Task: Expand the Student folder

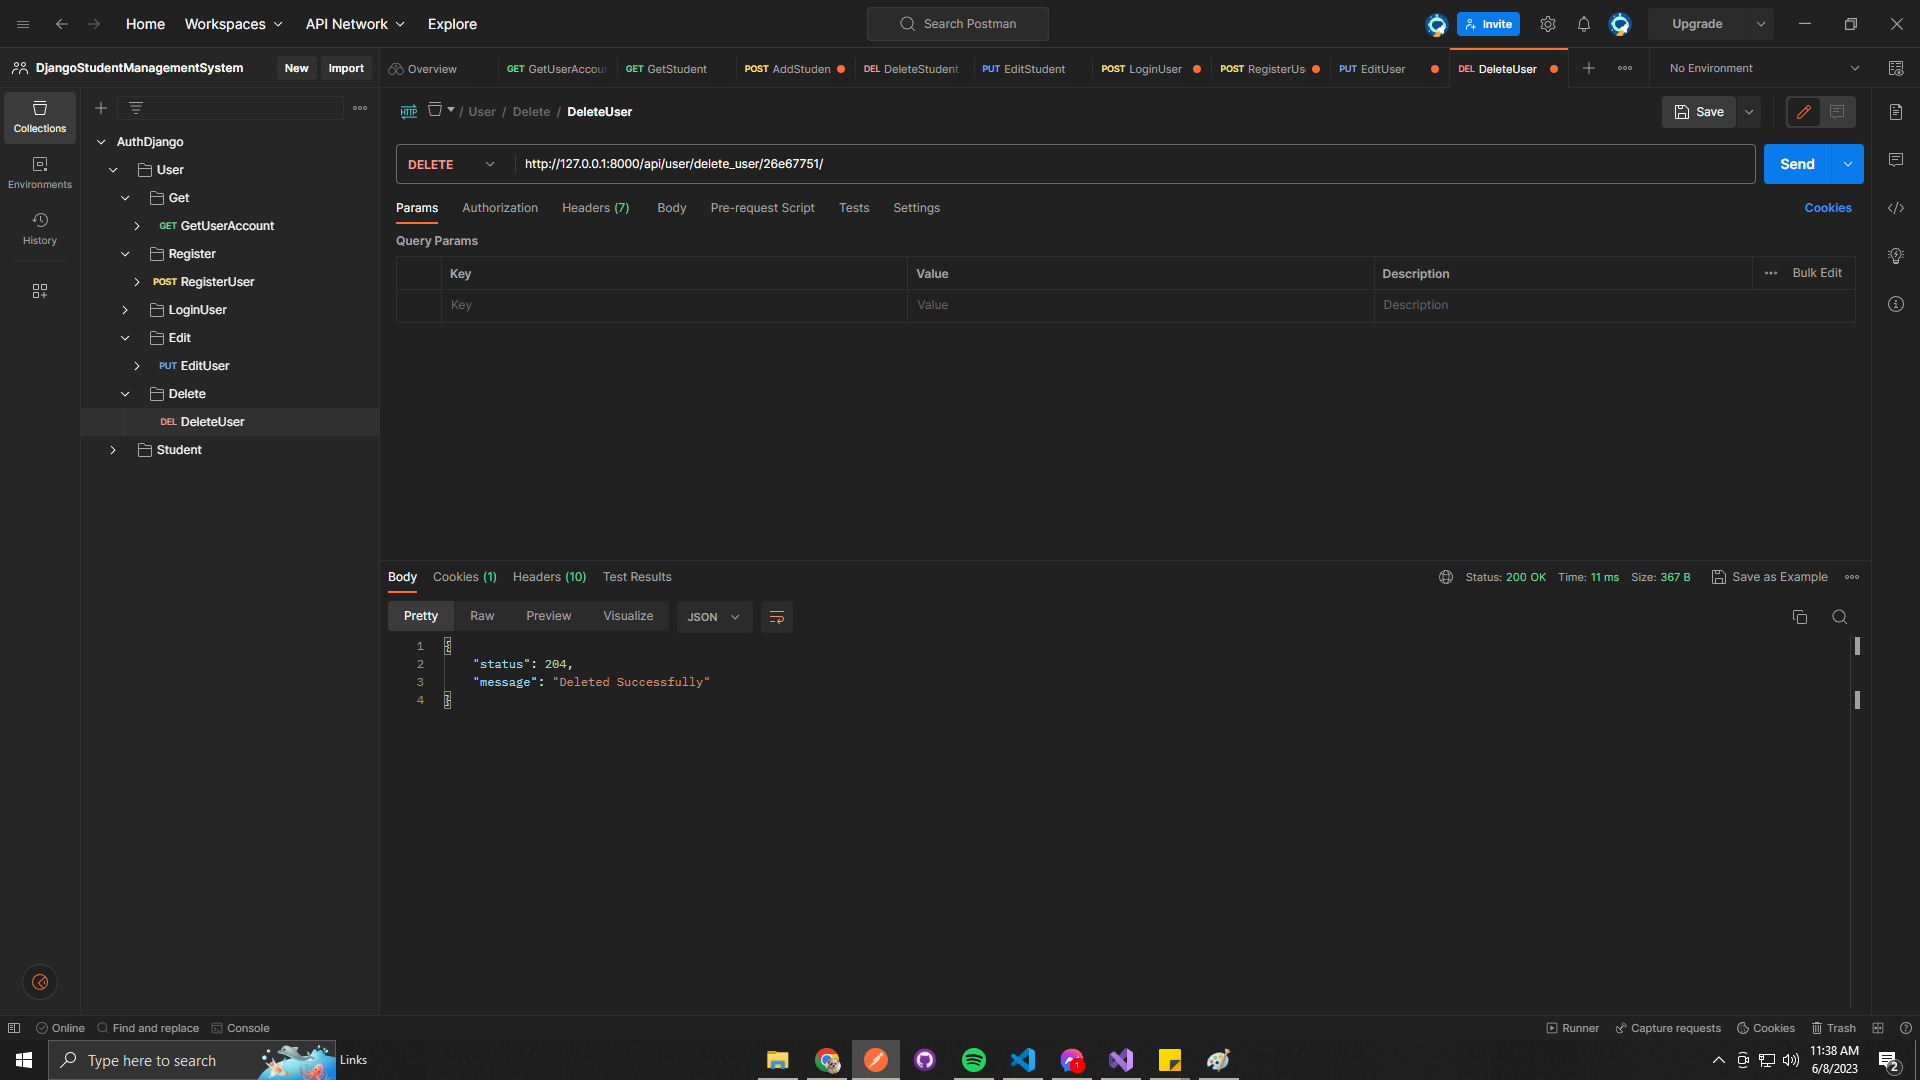Action: click(x=113, y=449)
